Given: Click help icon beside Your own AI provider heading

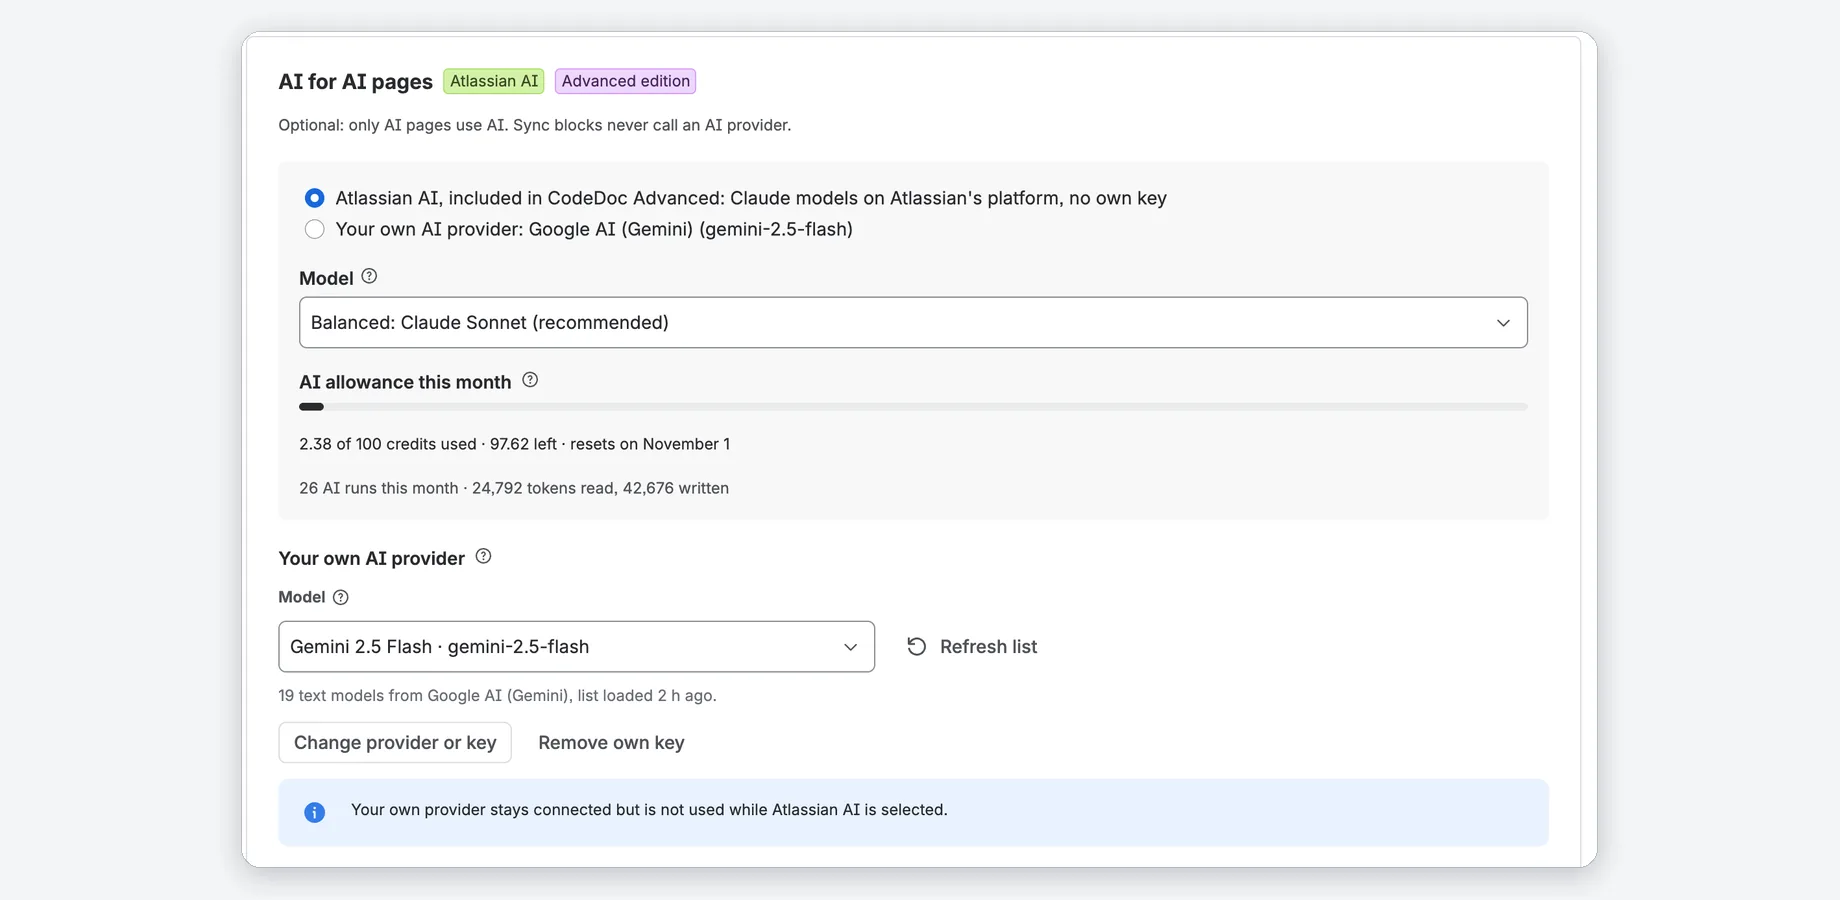Looking at the screenshot, I should [483, 556].
